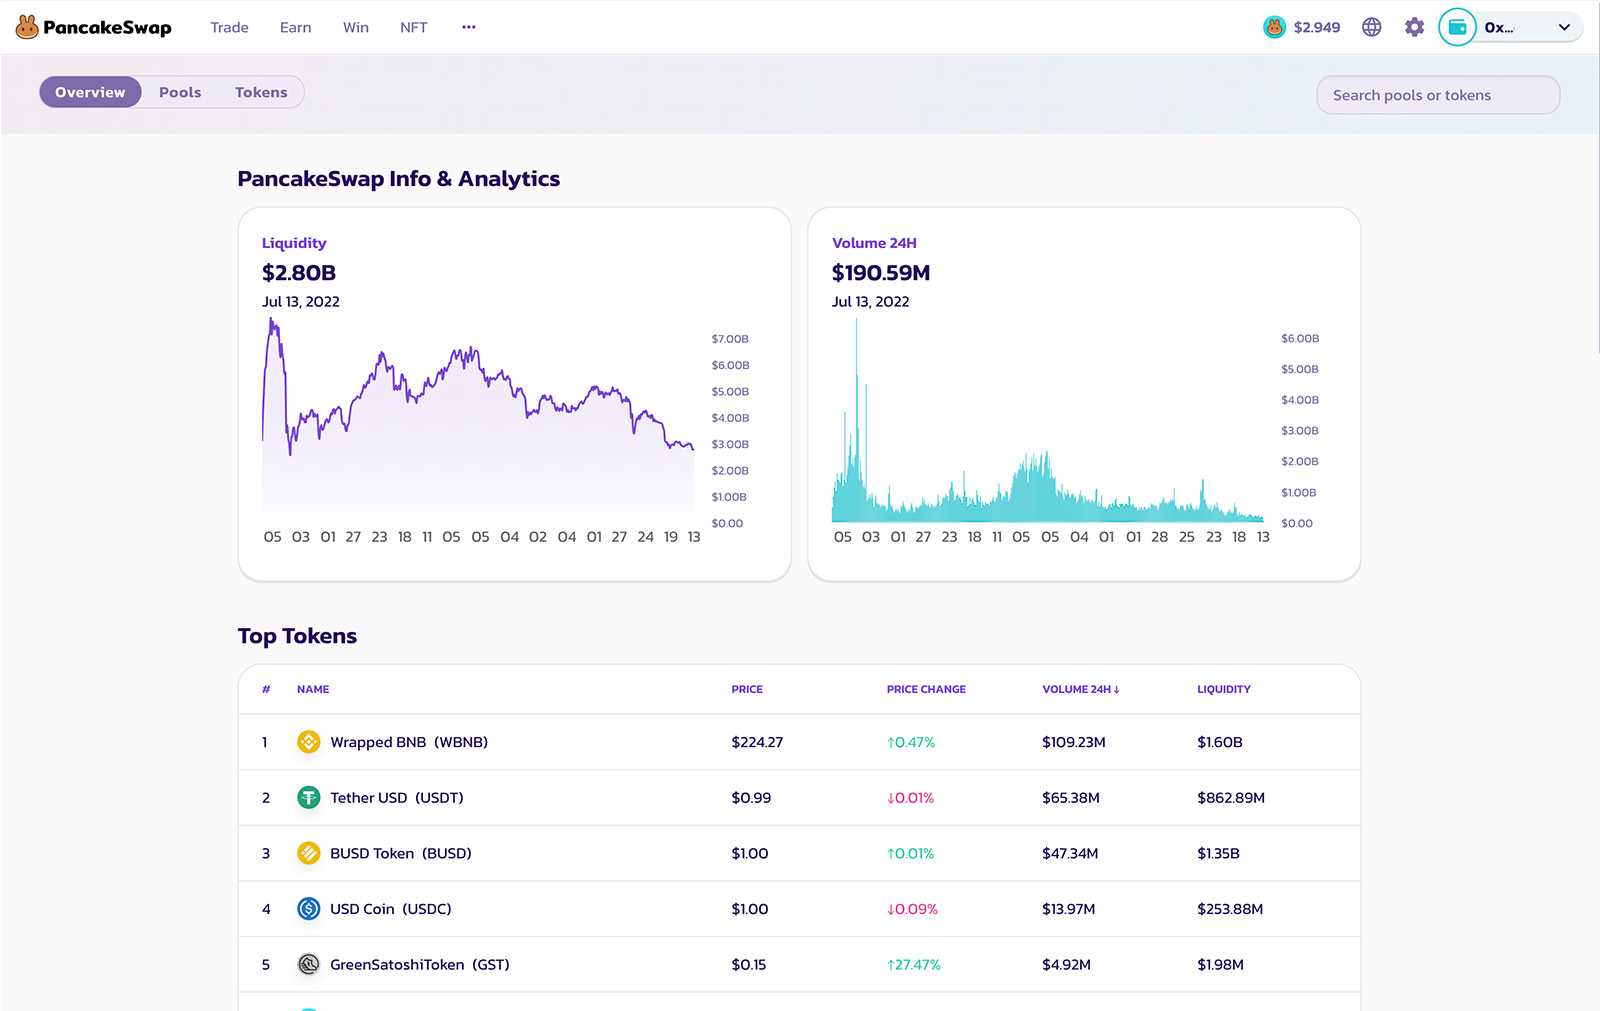Open the settings gear icon
Screen dimensions: 1600x1011
(1414, 27)
